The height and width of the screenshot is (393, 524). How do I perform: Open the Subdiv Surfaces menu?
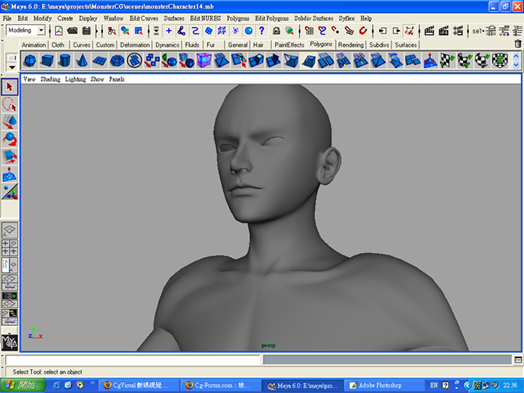(313, 18)
